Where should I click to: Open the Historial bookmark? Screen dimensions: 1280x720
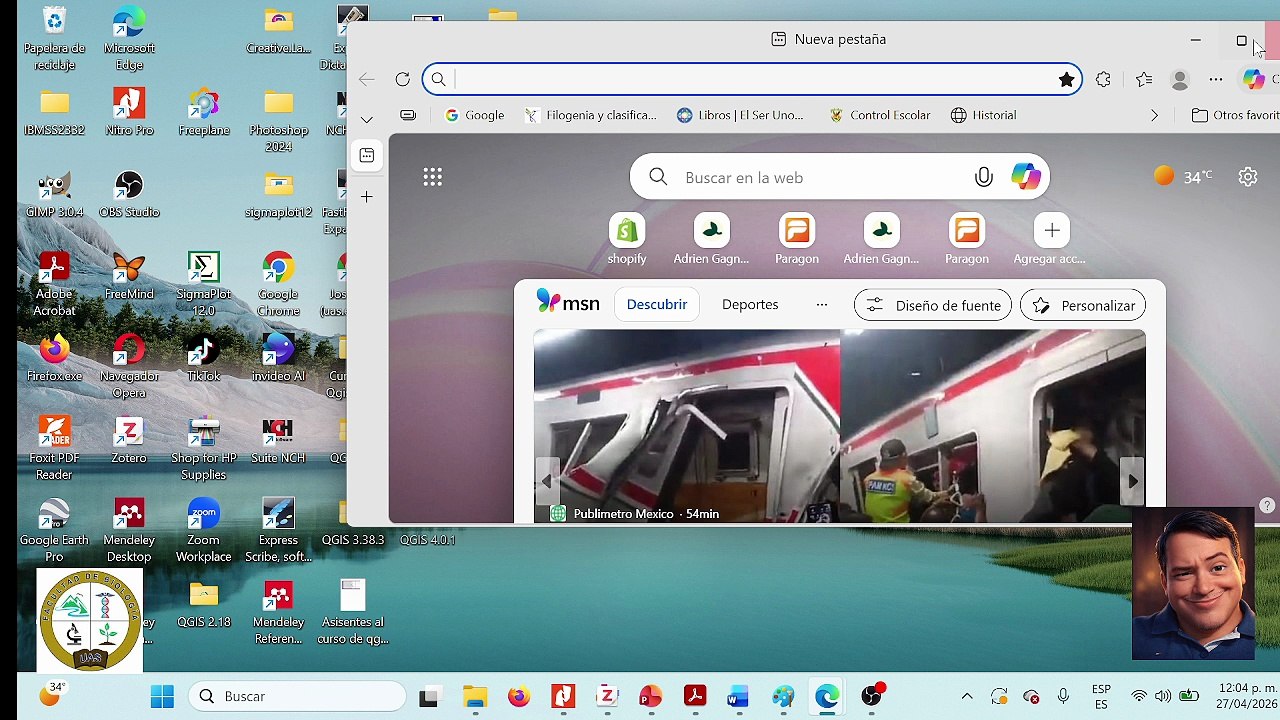(x=984, y=115)
